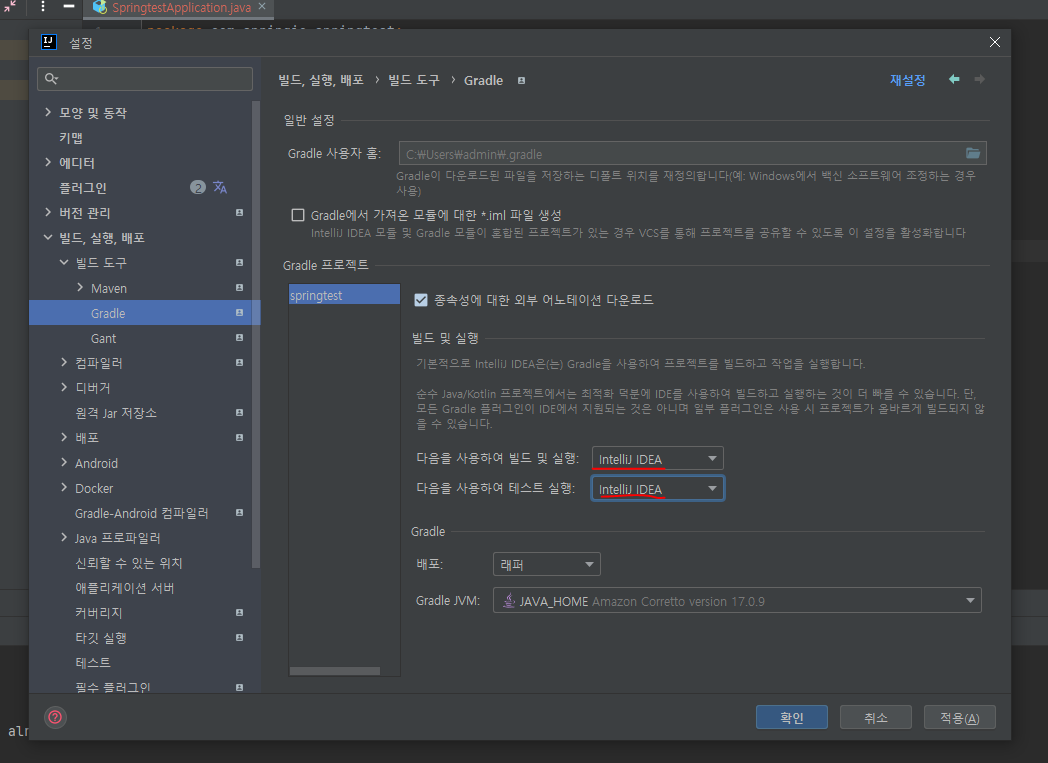Click the search magnifier icon in settings

coord(51,79)
